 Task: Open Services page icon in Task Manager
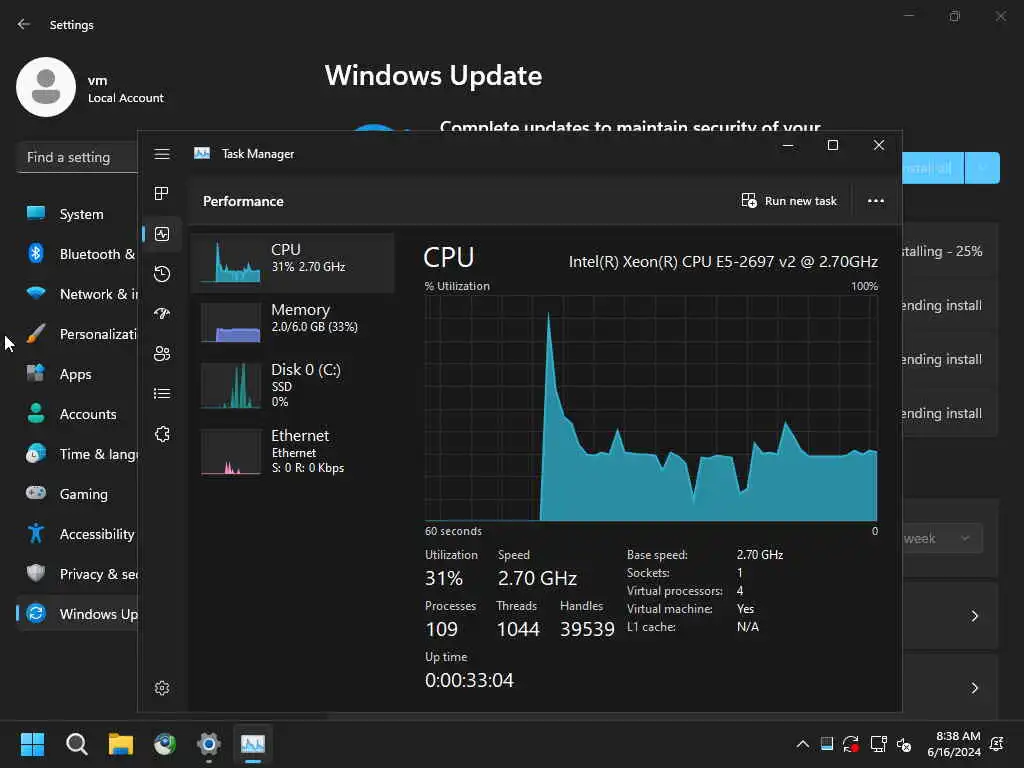pyautogui.click(x=162, y=434)
